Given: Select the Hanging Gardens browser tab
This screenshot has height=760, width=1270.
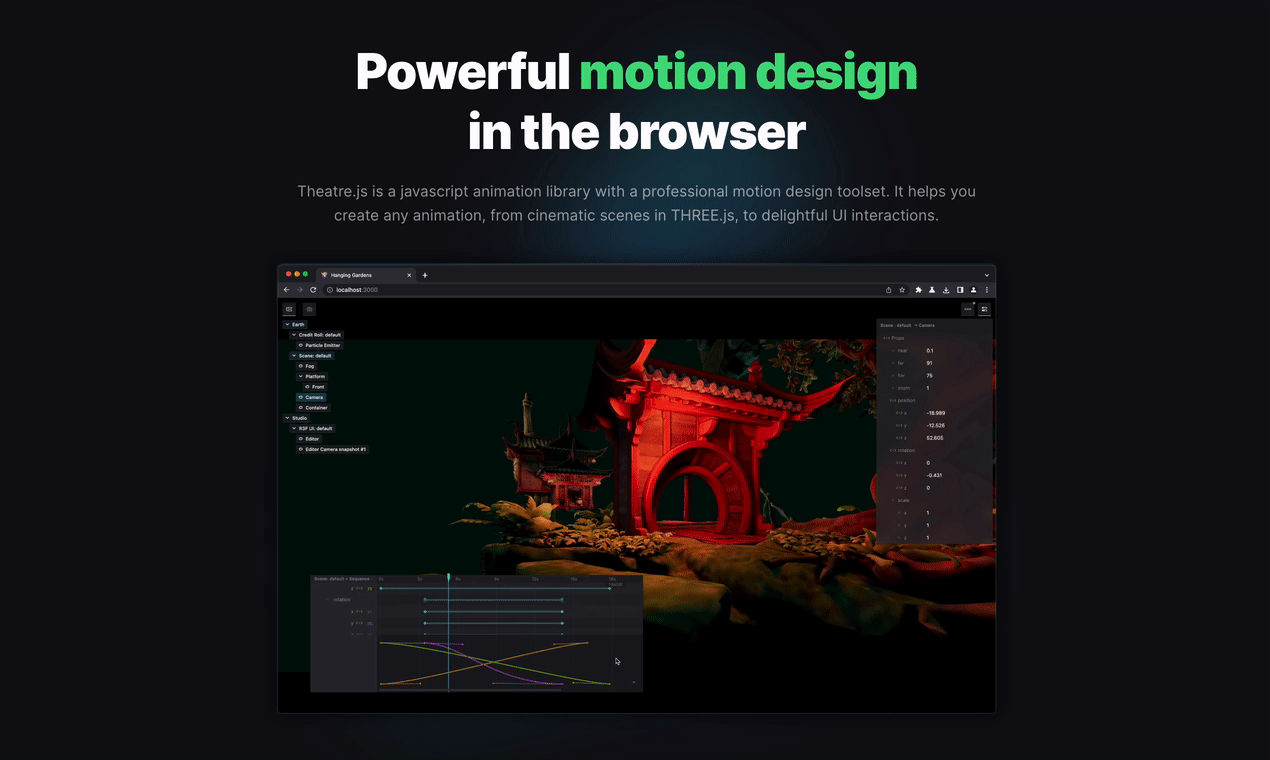Looking at the screenshot, I should pos(365,275).
